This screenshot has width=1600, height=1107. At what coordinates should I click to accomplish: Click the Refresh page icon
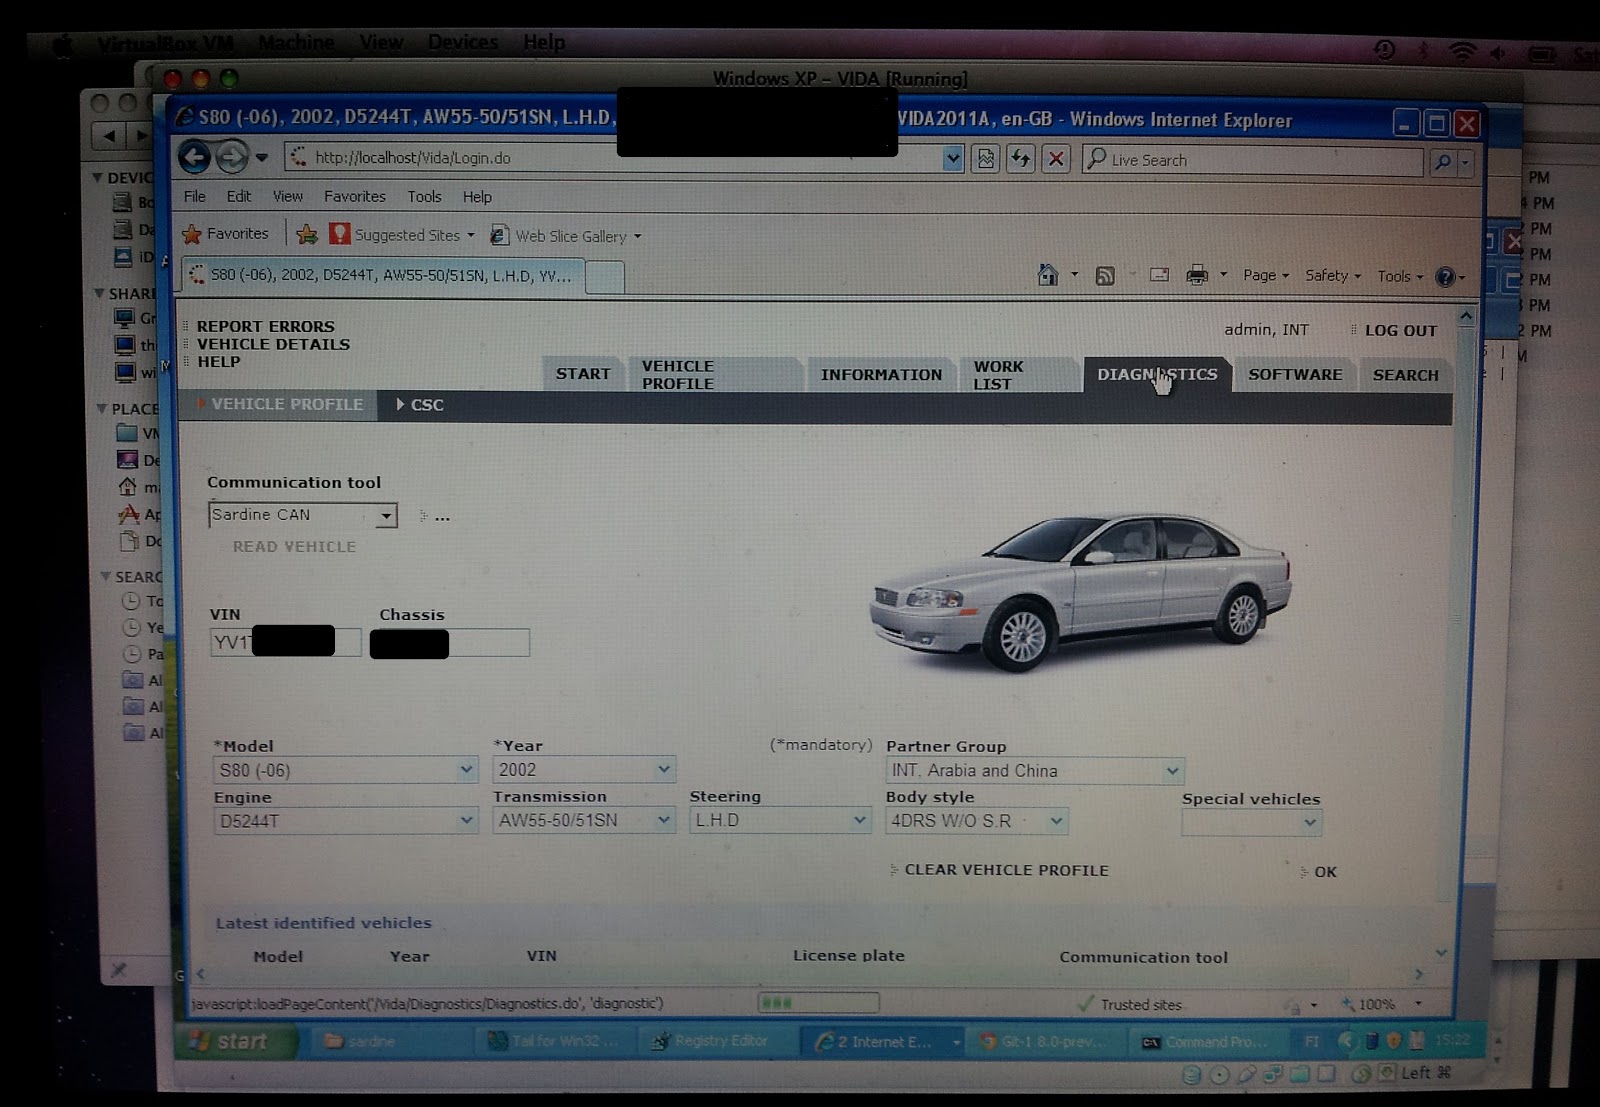[x=1020, y=159]
